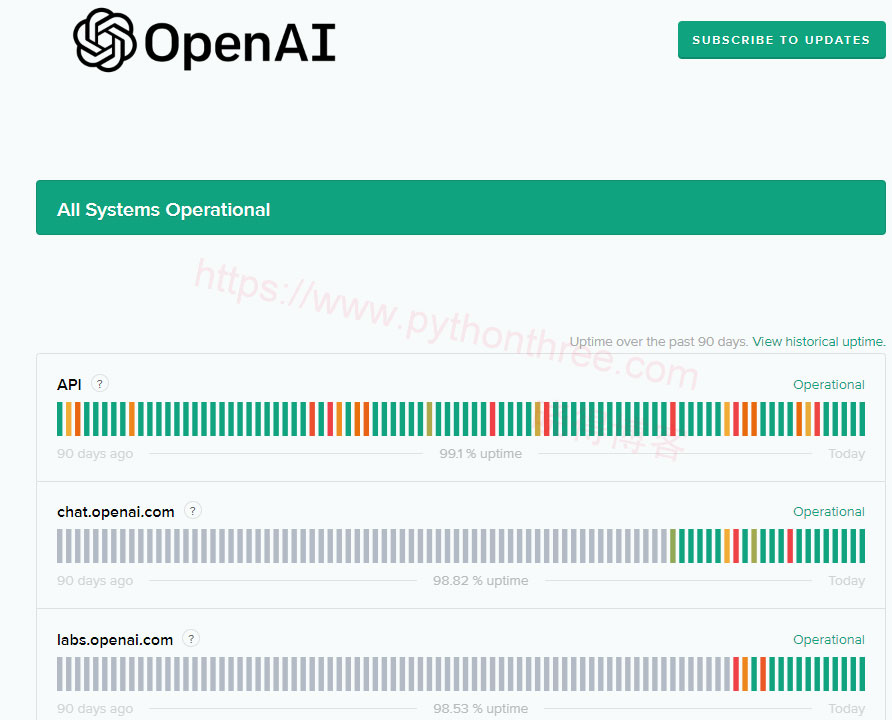
Task: Click the 98.82 % uptime value
Action: (x=480, y=580)
